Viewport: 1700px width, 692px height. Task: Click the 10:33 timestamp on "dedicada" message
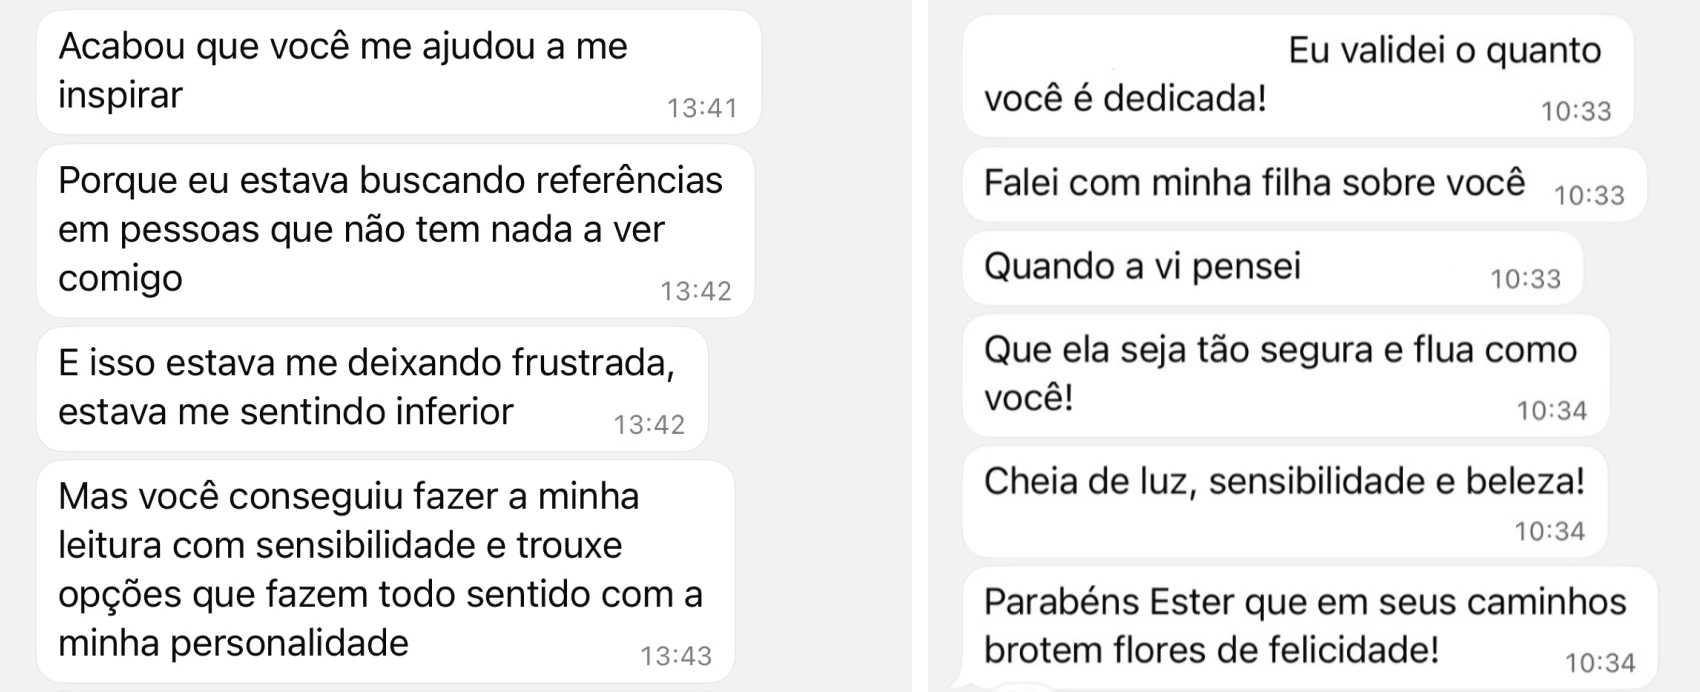coord(1576,111)
